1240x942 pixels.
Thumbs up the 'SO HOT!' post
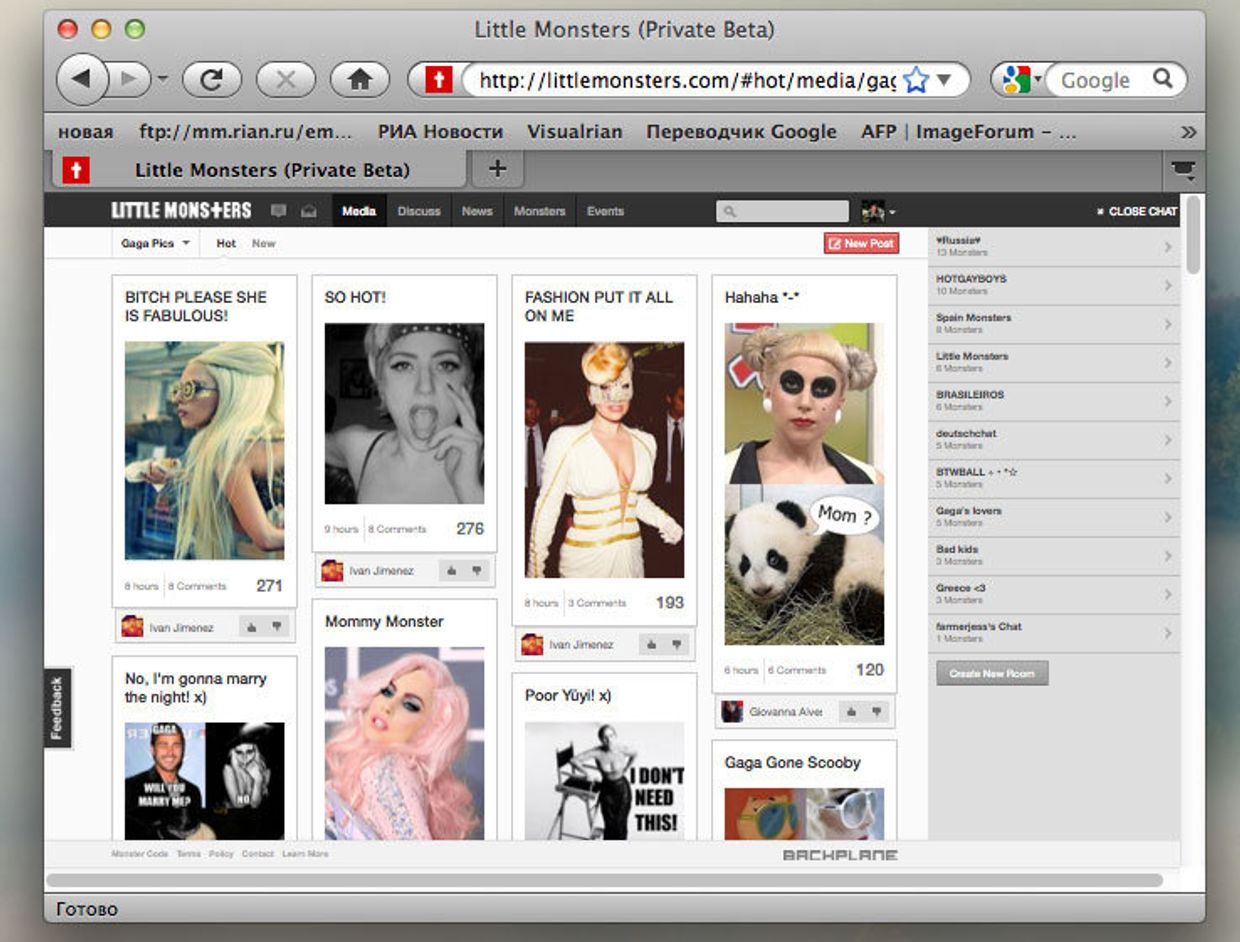[451, 571]
